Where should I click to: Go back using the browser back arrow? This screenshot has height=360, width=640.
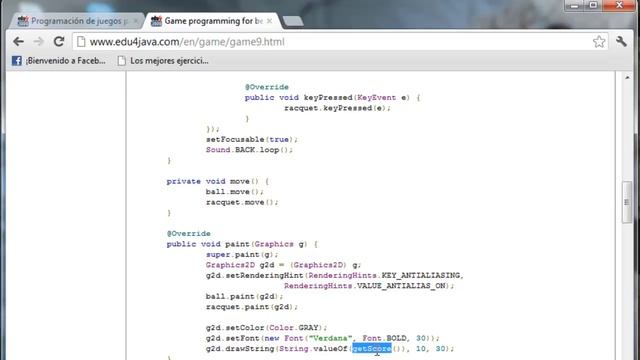coord(18,41)
